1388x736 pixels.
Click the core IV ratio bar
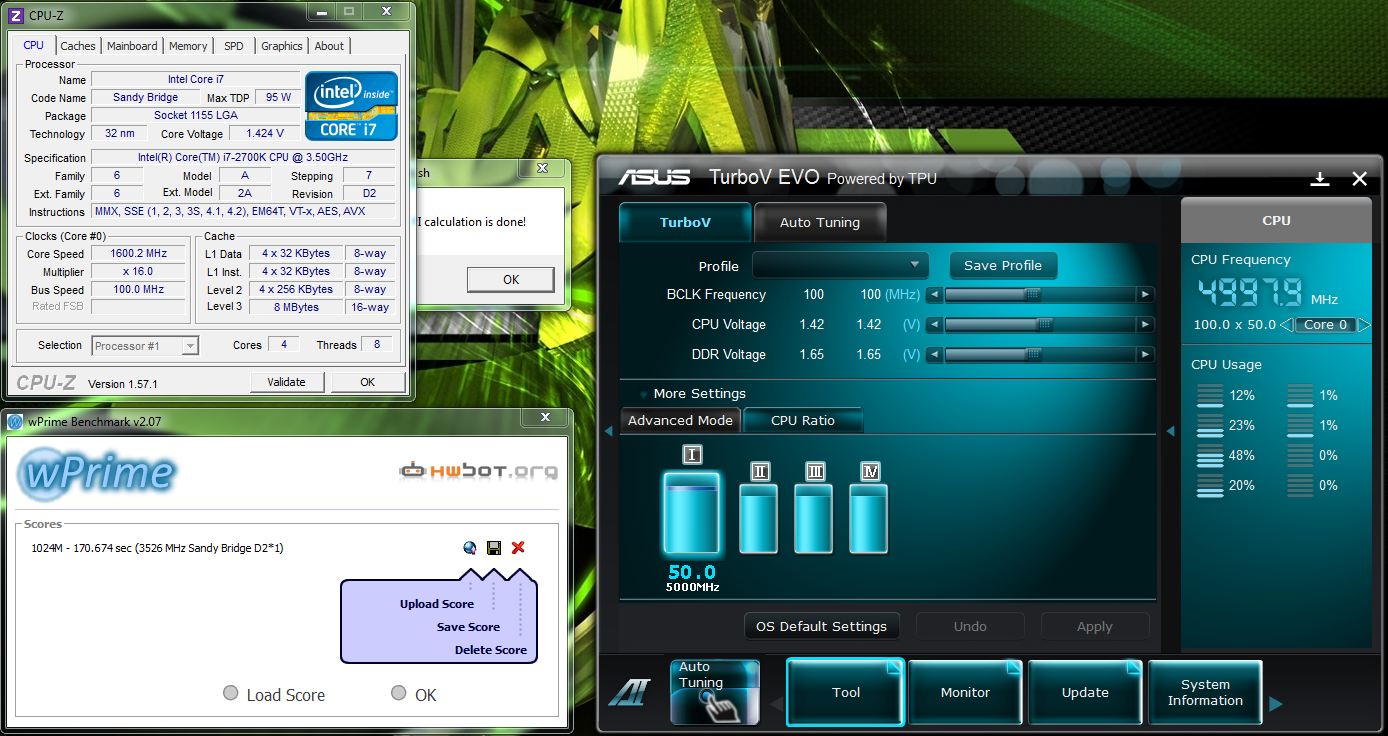click(x=869, y=518)
